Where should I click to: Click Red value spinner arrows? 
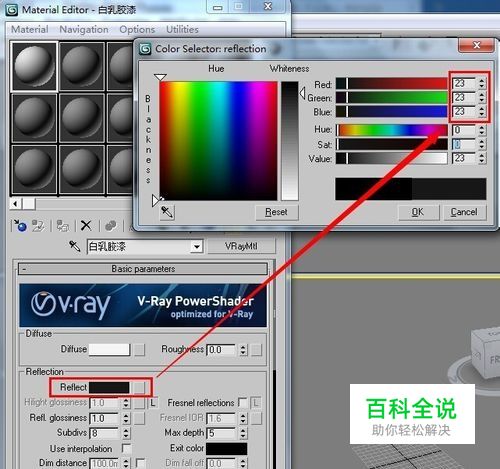[x=482, y=83]
